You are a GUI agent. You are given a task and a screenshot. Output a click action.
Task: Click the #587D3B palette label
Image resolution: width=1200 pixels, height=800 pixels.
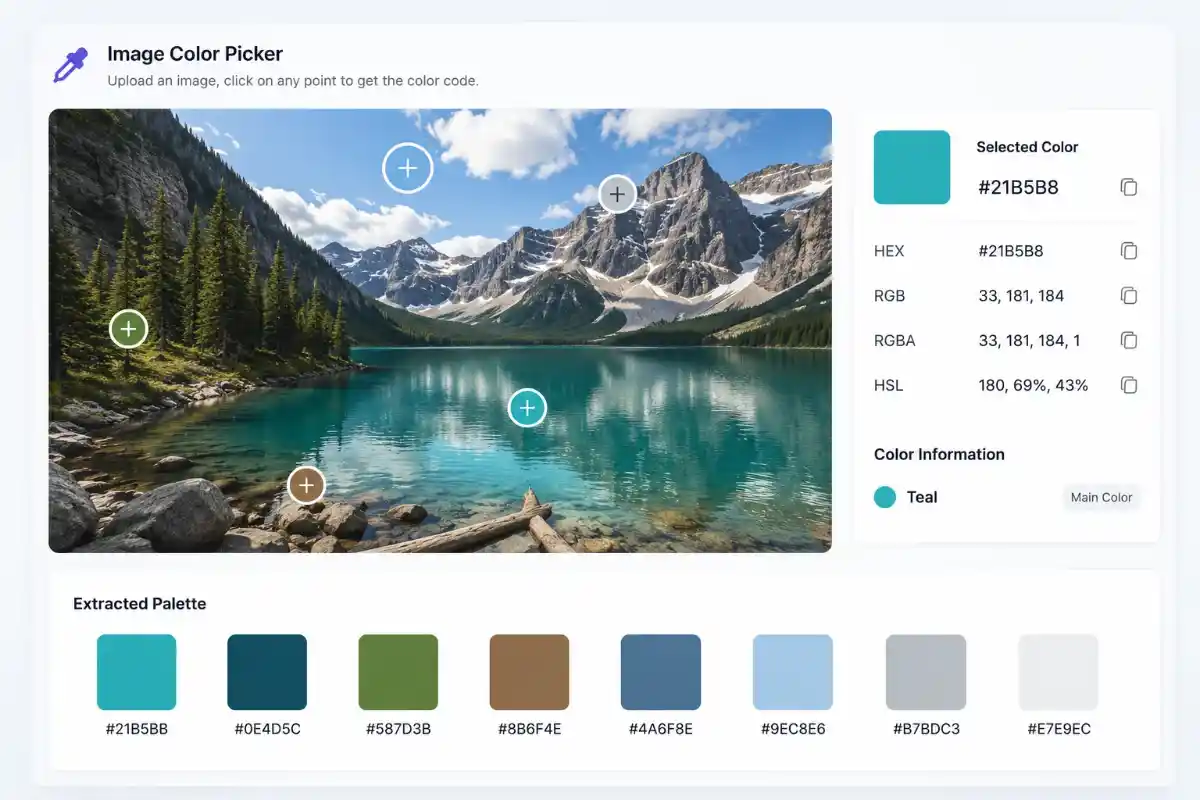pos(398,729)
